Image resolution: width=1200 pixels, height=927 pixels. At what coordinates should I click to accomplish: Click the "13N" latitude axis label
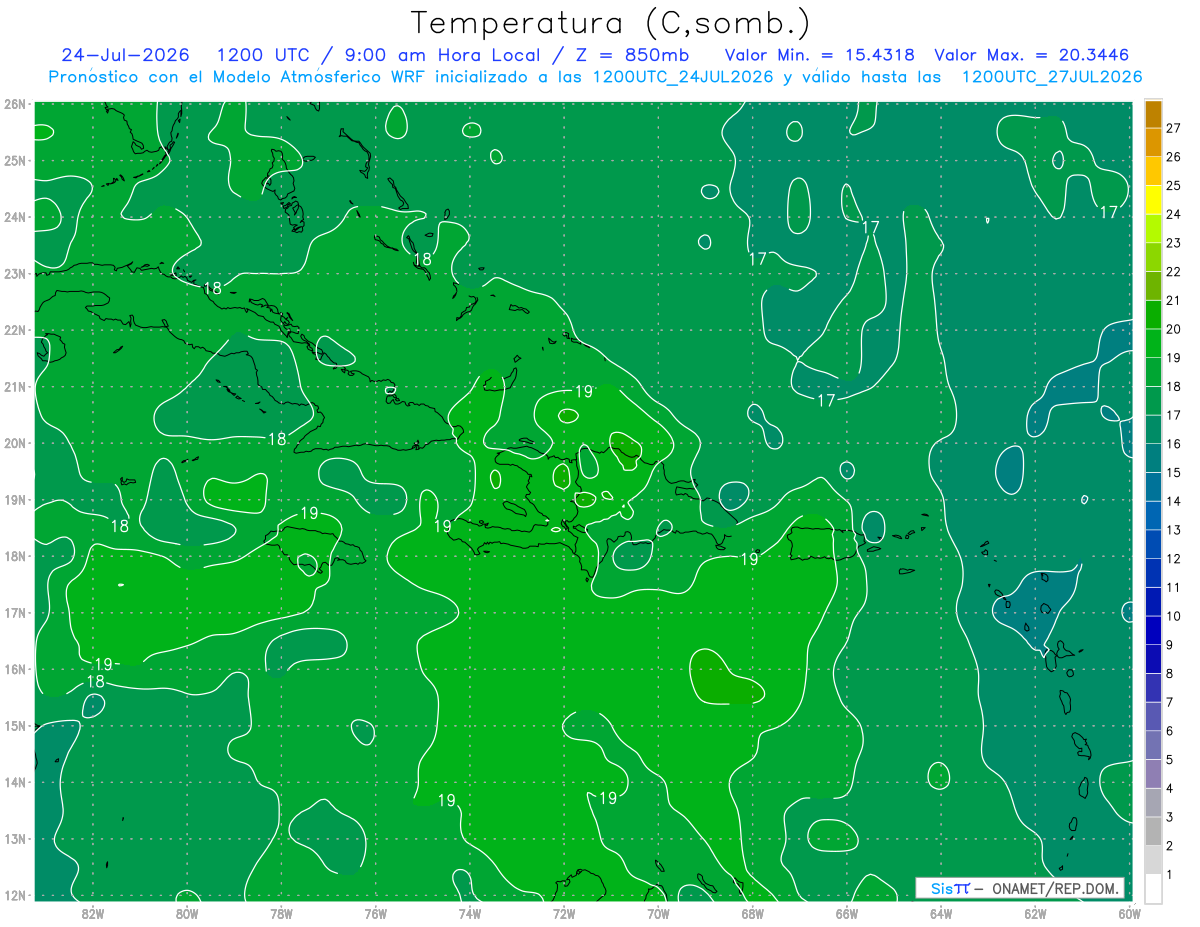(15, 838)
